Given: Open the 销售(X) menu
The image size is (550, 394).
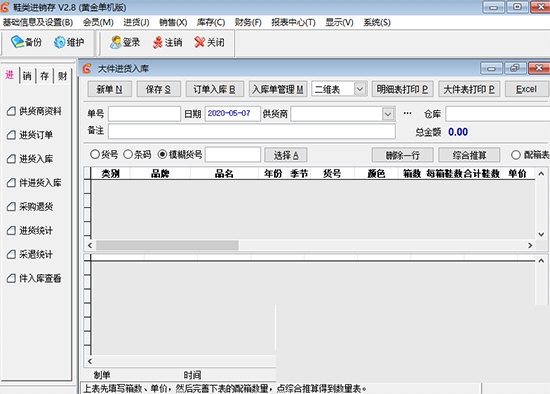Looking at the screenshot, I should coord(173,22).
